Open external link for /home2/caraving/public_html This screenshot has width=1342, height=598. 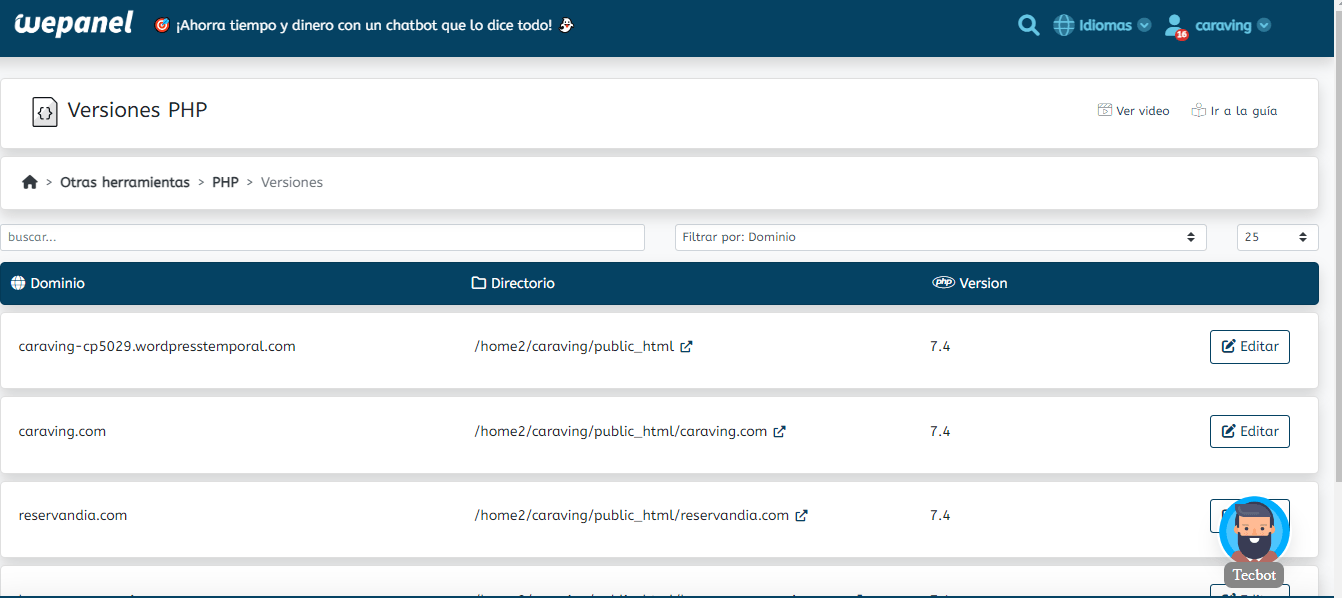click(x=686, y=347)
